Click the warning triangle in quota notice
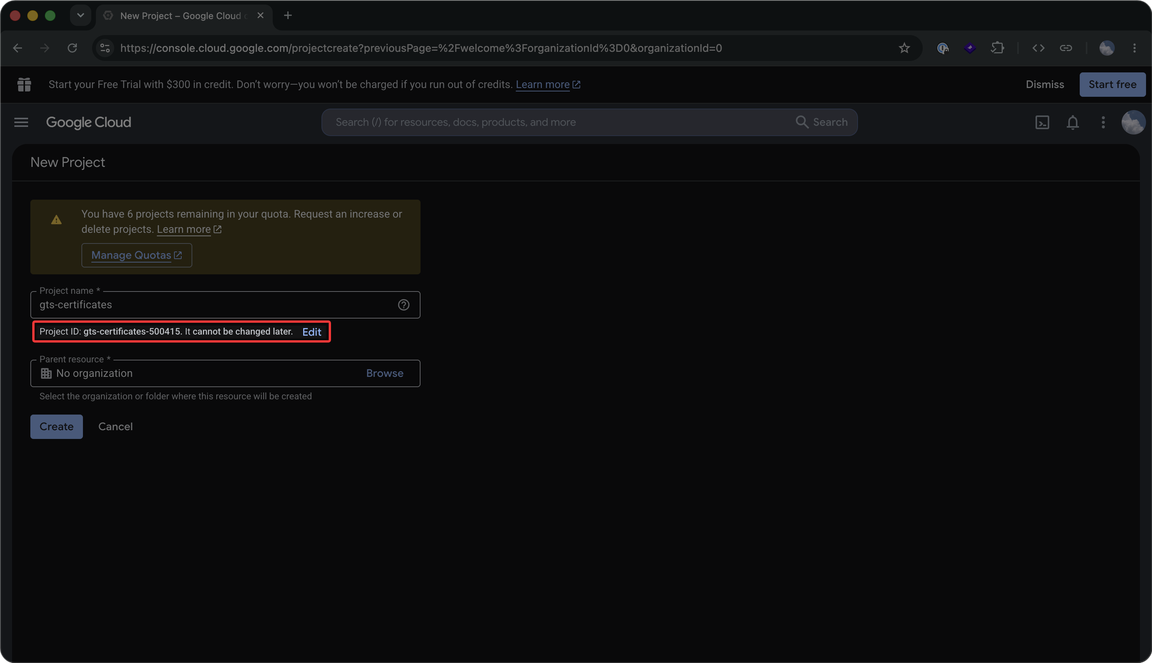 57,220
